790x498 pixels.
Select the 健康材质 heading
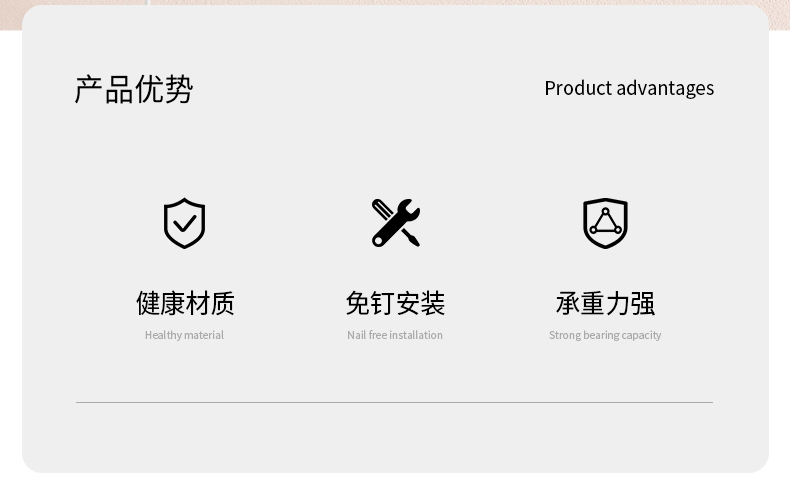coord(185,303)
